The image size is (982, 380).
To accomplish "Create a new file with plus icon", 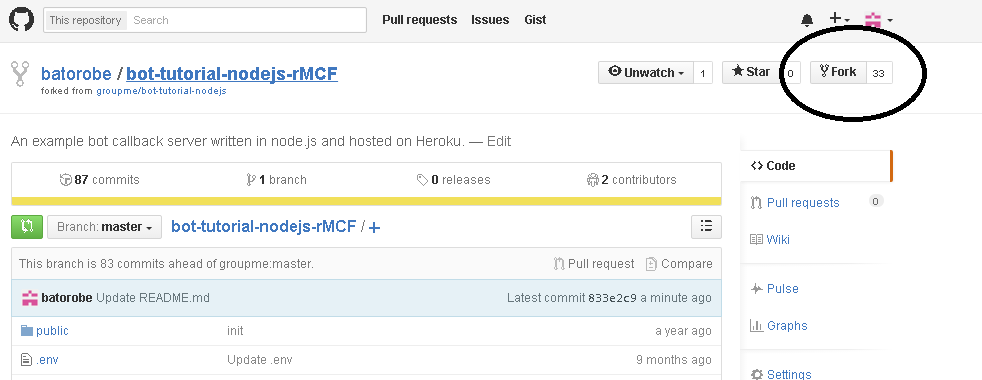I will 375,228.
